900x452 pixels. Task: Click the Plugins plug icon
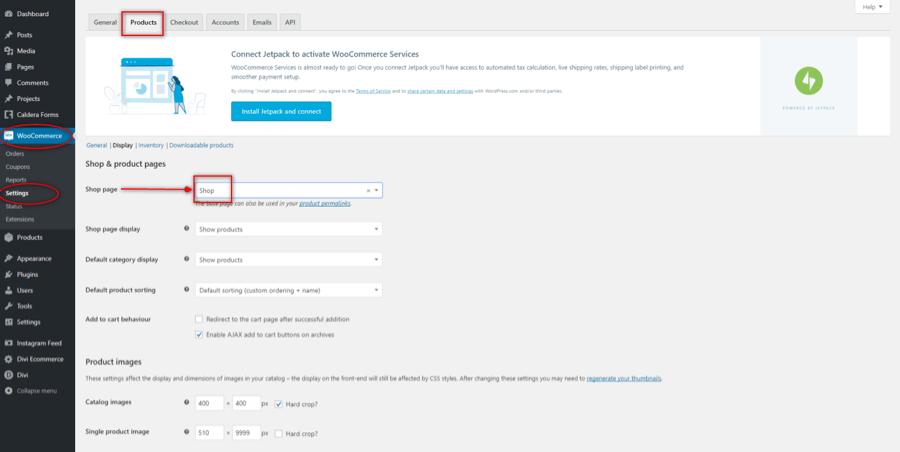point(9,275)
